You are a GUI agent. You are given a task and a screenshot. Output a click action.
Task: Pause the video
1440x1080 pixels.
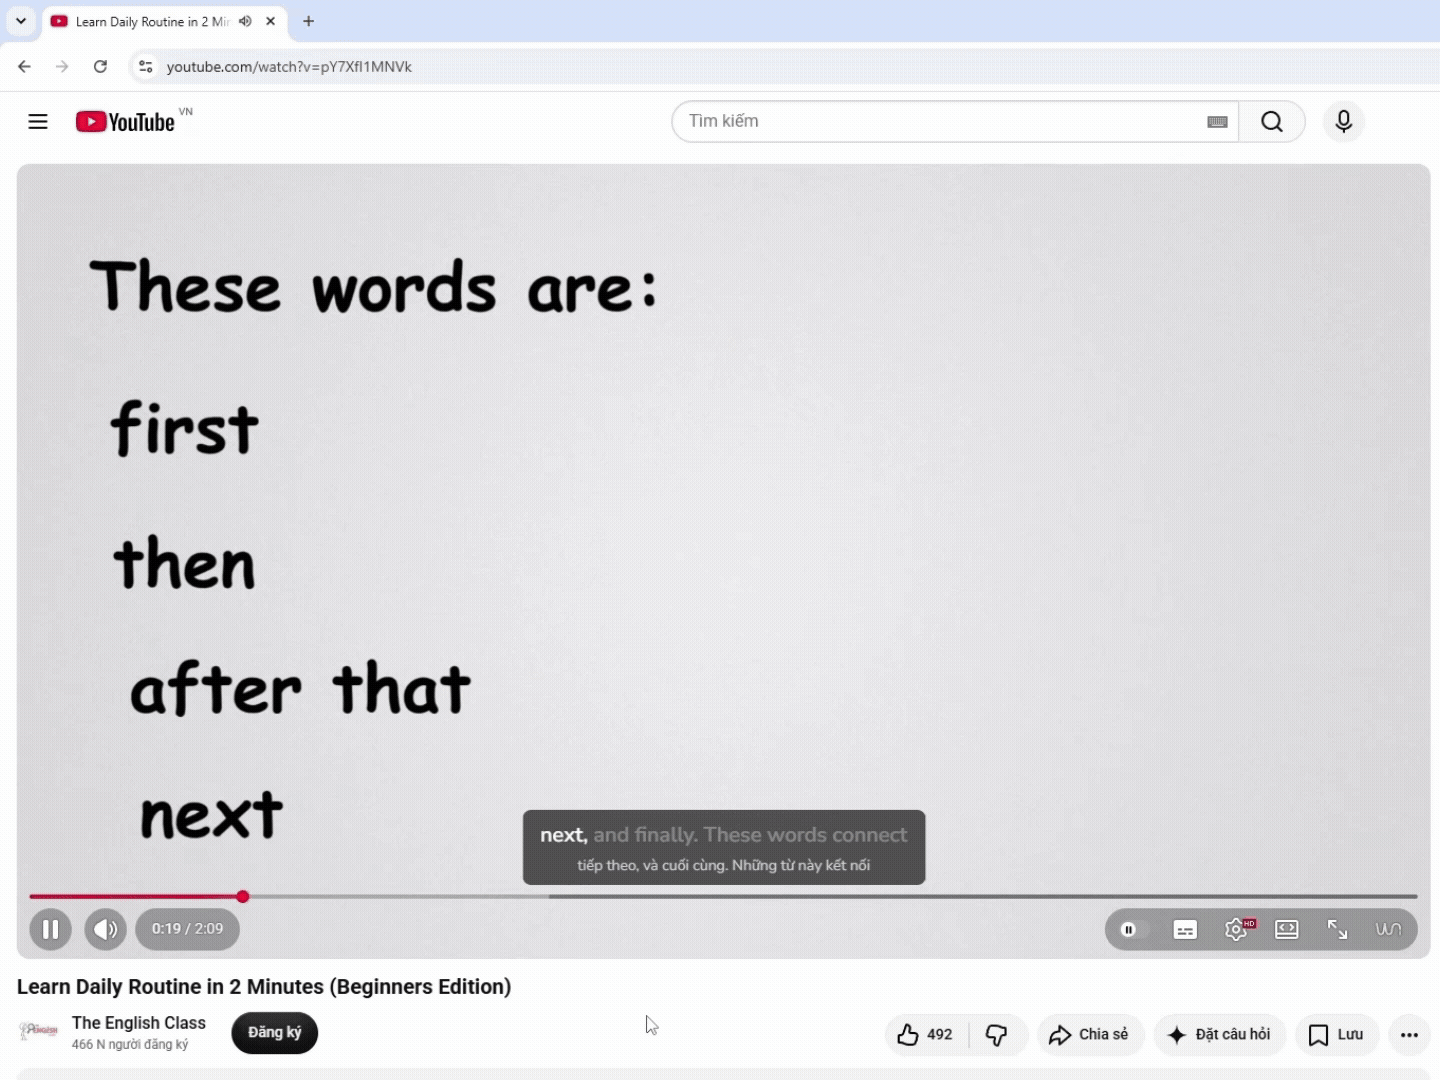point(50,929)
